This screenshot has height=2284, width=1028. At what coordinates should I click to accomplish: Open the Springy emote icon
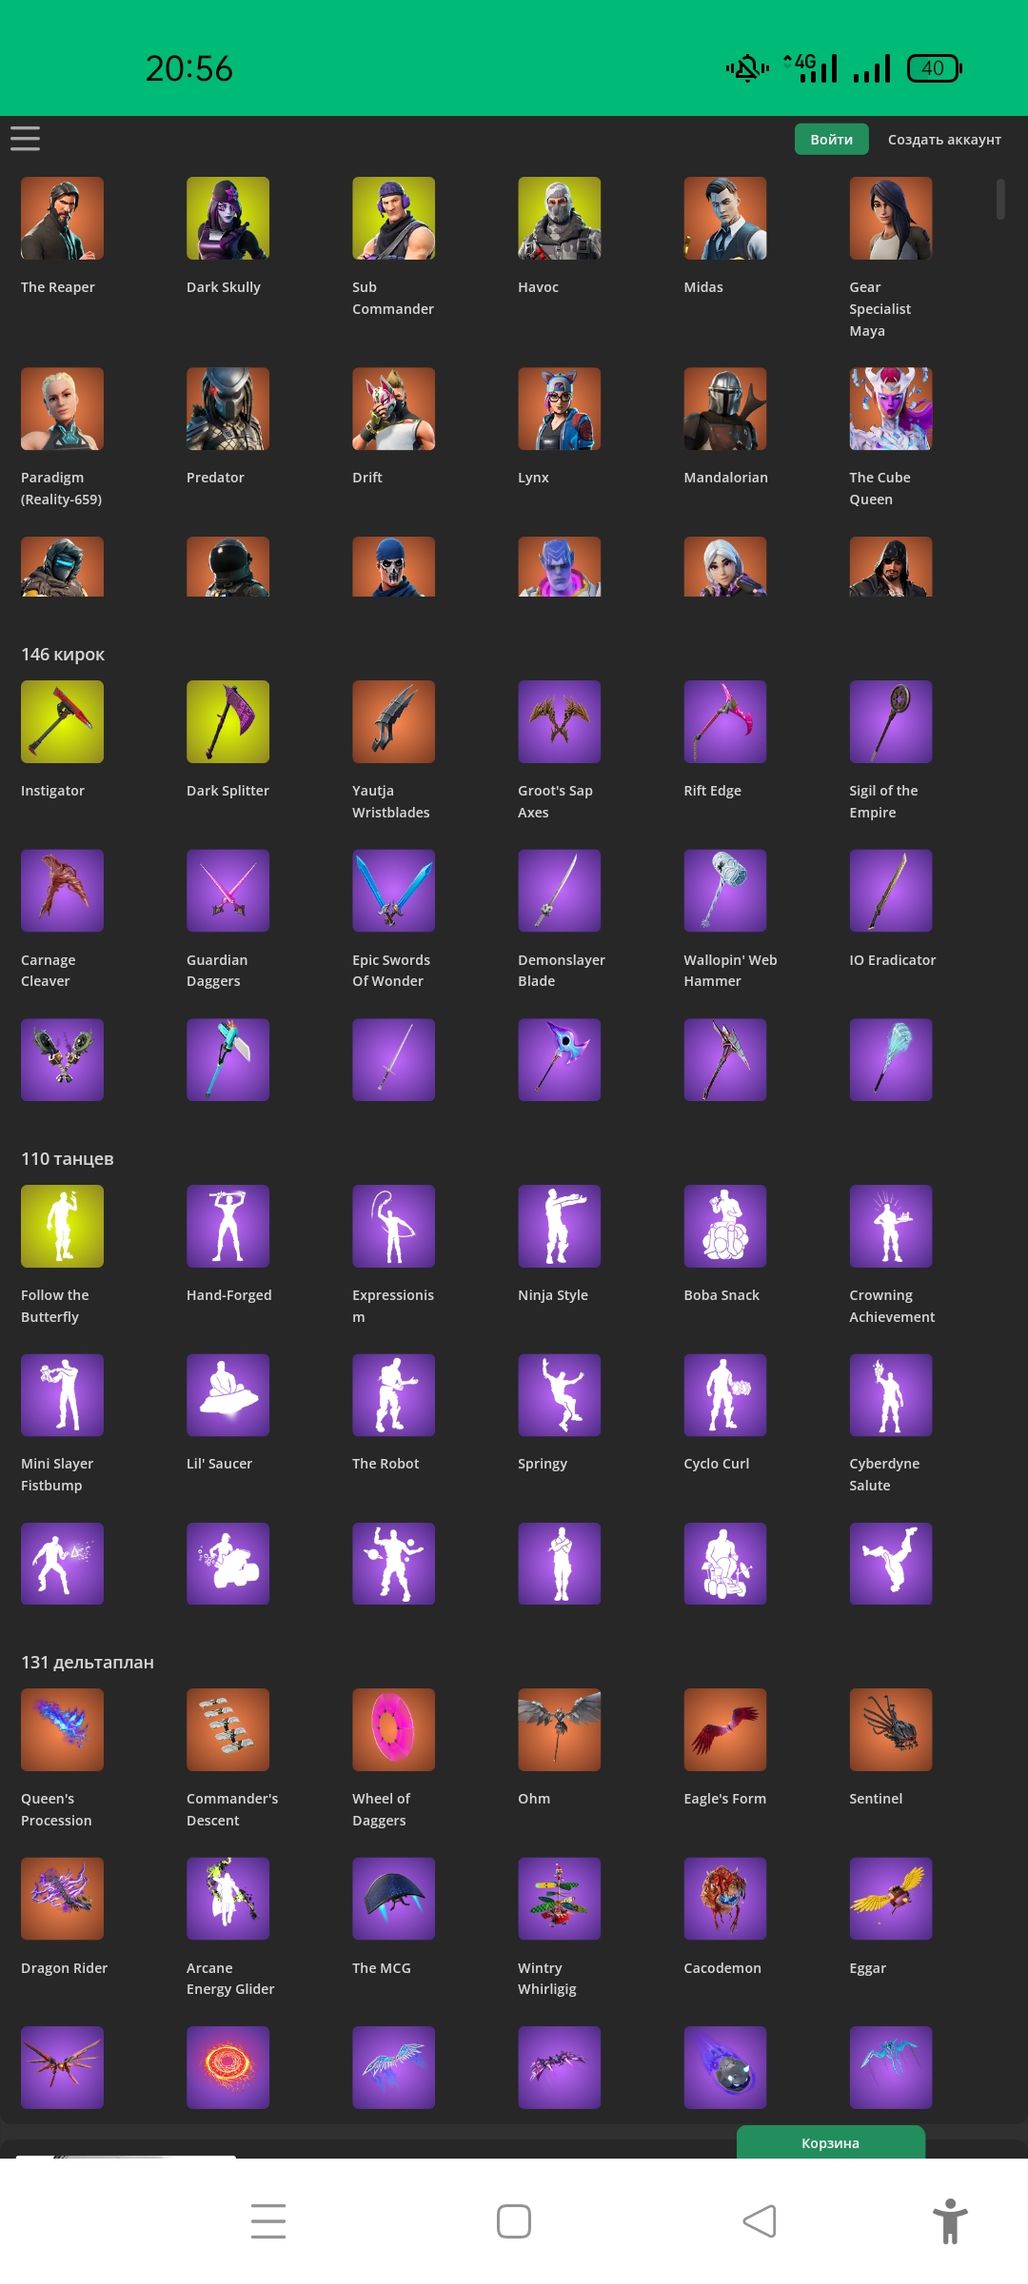click(x=559, y=1395)
